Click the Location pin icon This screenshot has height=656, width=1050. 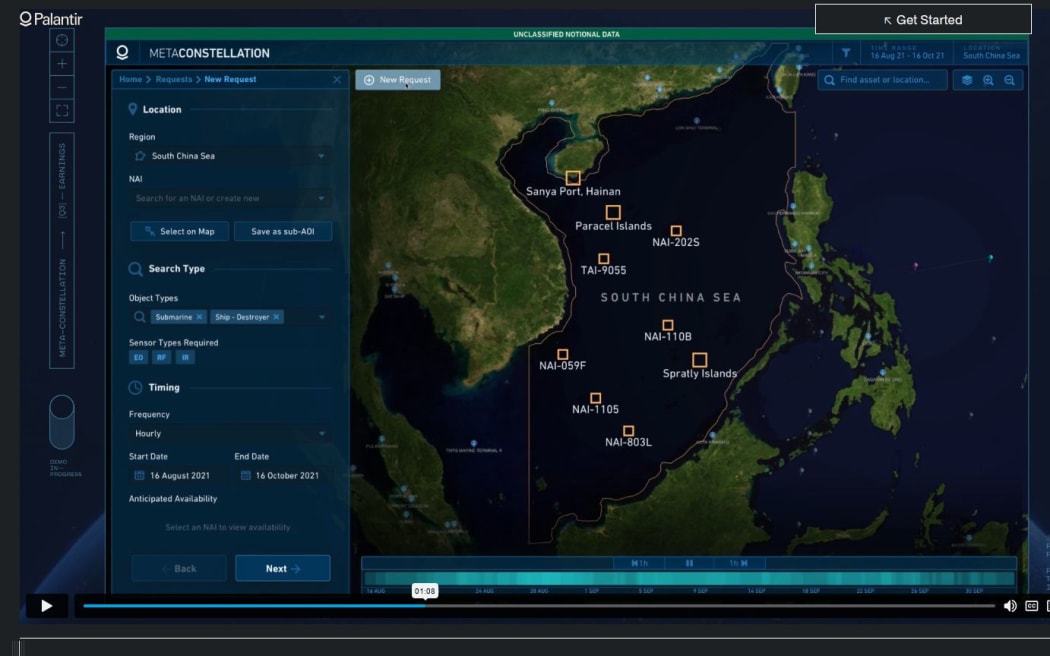click(133, 109)
